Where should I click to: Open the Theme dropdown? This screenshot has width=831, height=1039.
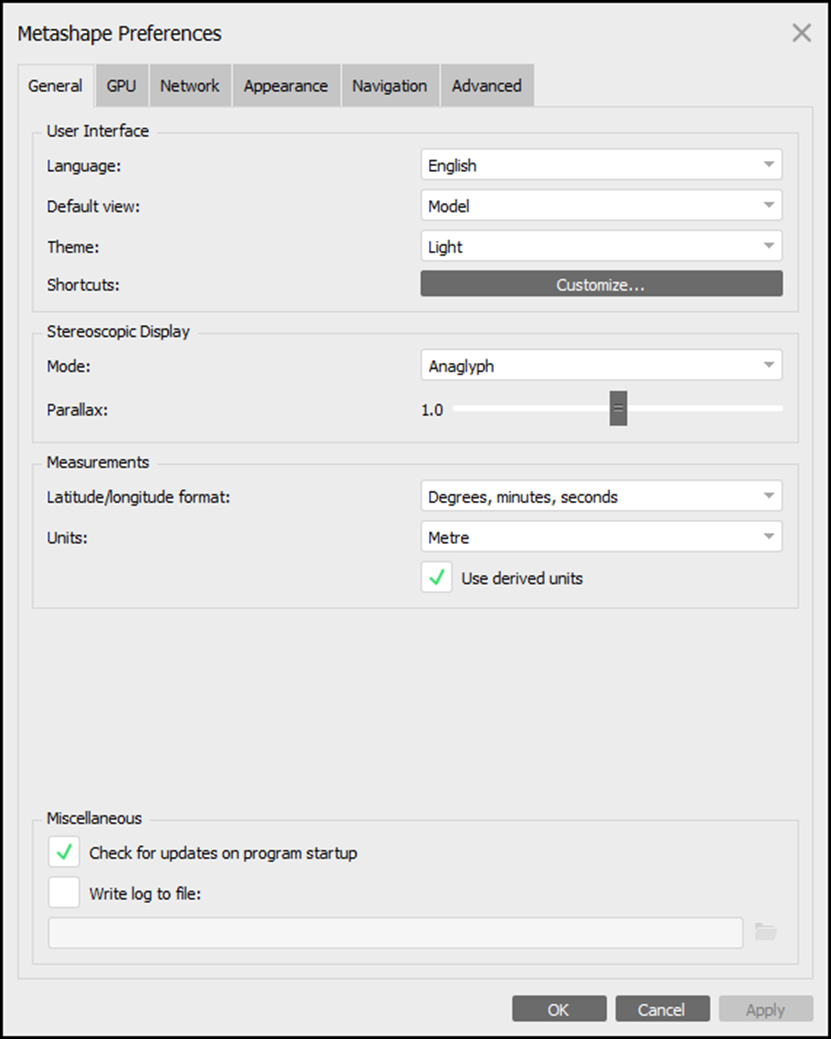click(601, 246)
